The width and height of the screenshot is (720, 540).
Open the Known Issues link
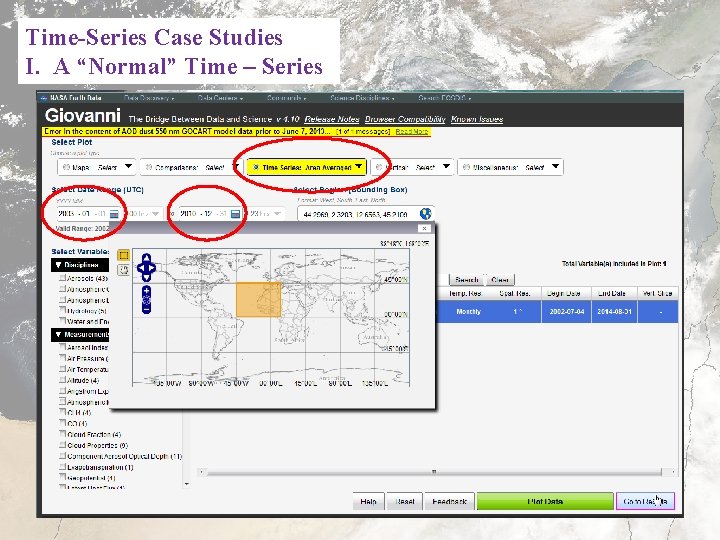pyautogui.click(x=477, y=119)
